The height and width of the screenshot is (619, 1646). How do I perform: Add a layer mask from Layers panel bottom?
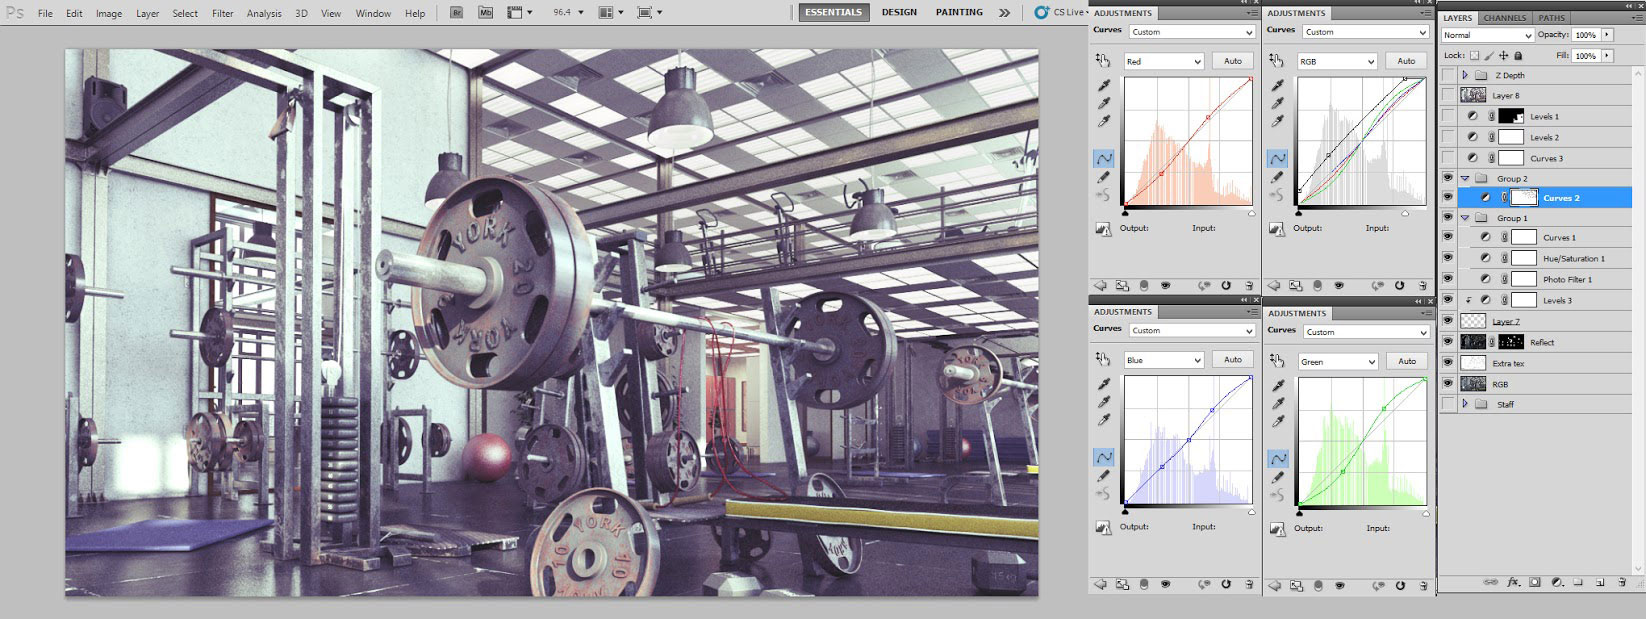coord(1535,582)
